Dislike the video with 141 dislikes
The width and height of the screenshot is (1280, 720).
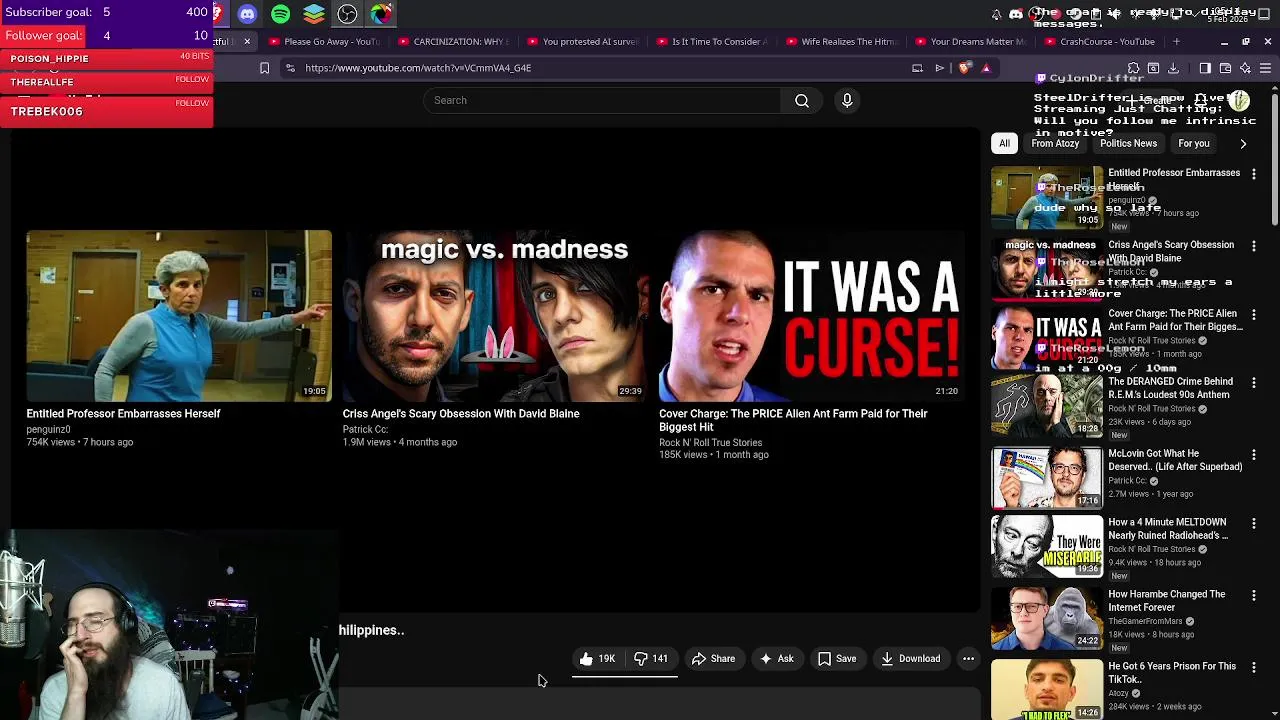point(651,659)
